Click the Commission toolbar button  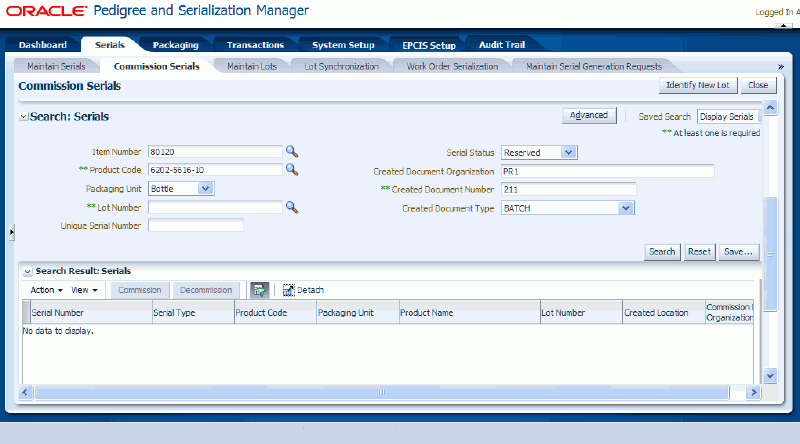coord(140,290)
